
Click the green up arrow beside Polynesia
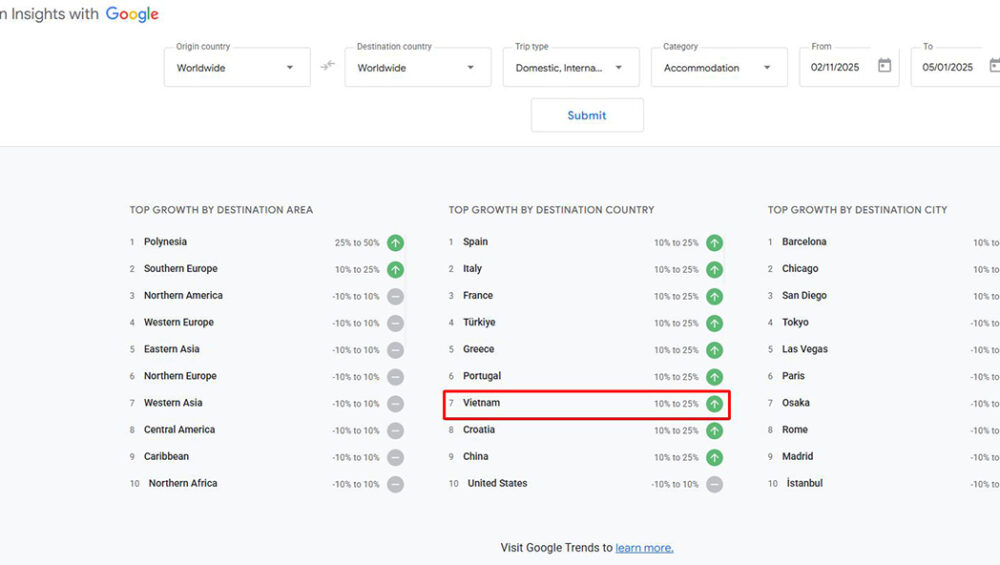(396, 243)
